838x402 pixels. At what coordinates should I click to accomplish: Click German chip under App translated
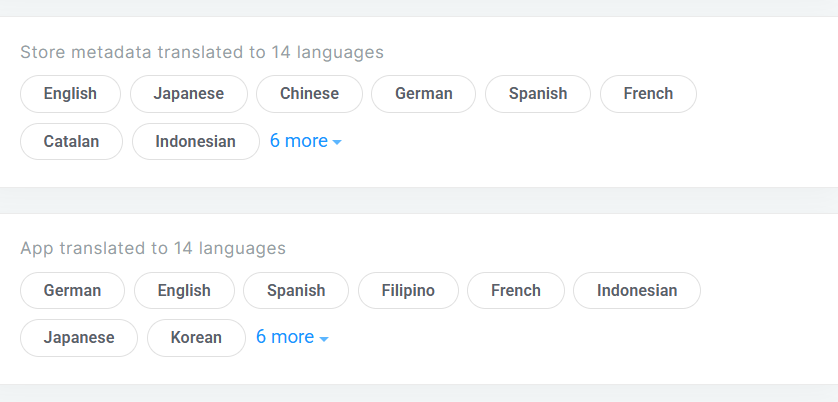click(x=72, y=291)
